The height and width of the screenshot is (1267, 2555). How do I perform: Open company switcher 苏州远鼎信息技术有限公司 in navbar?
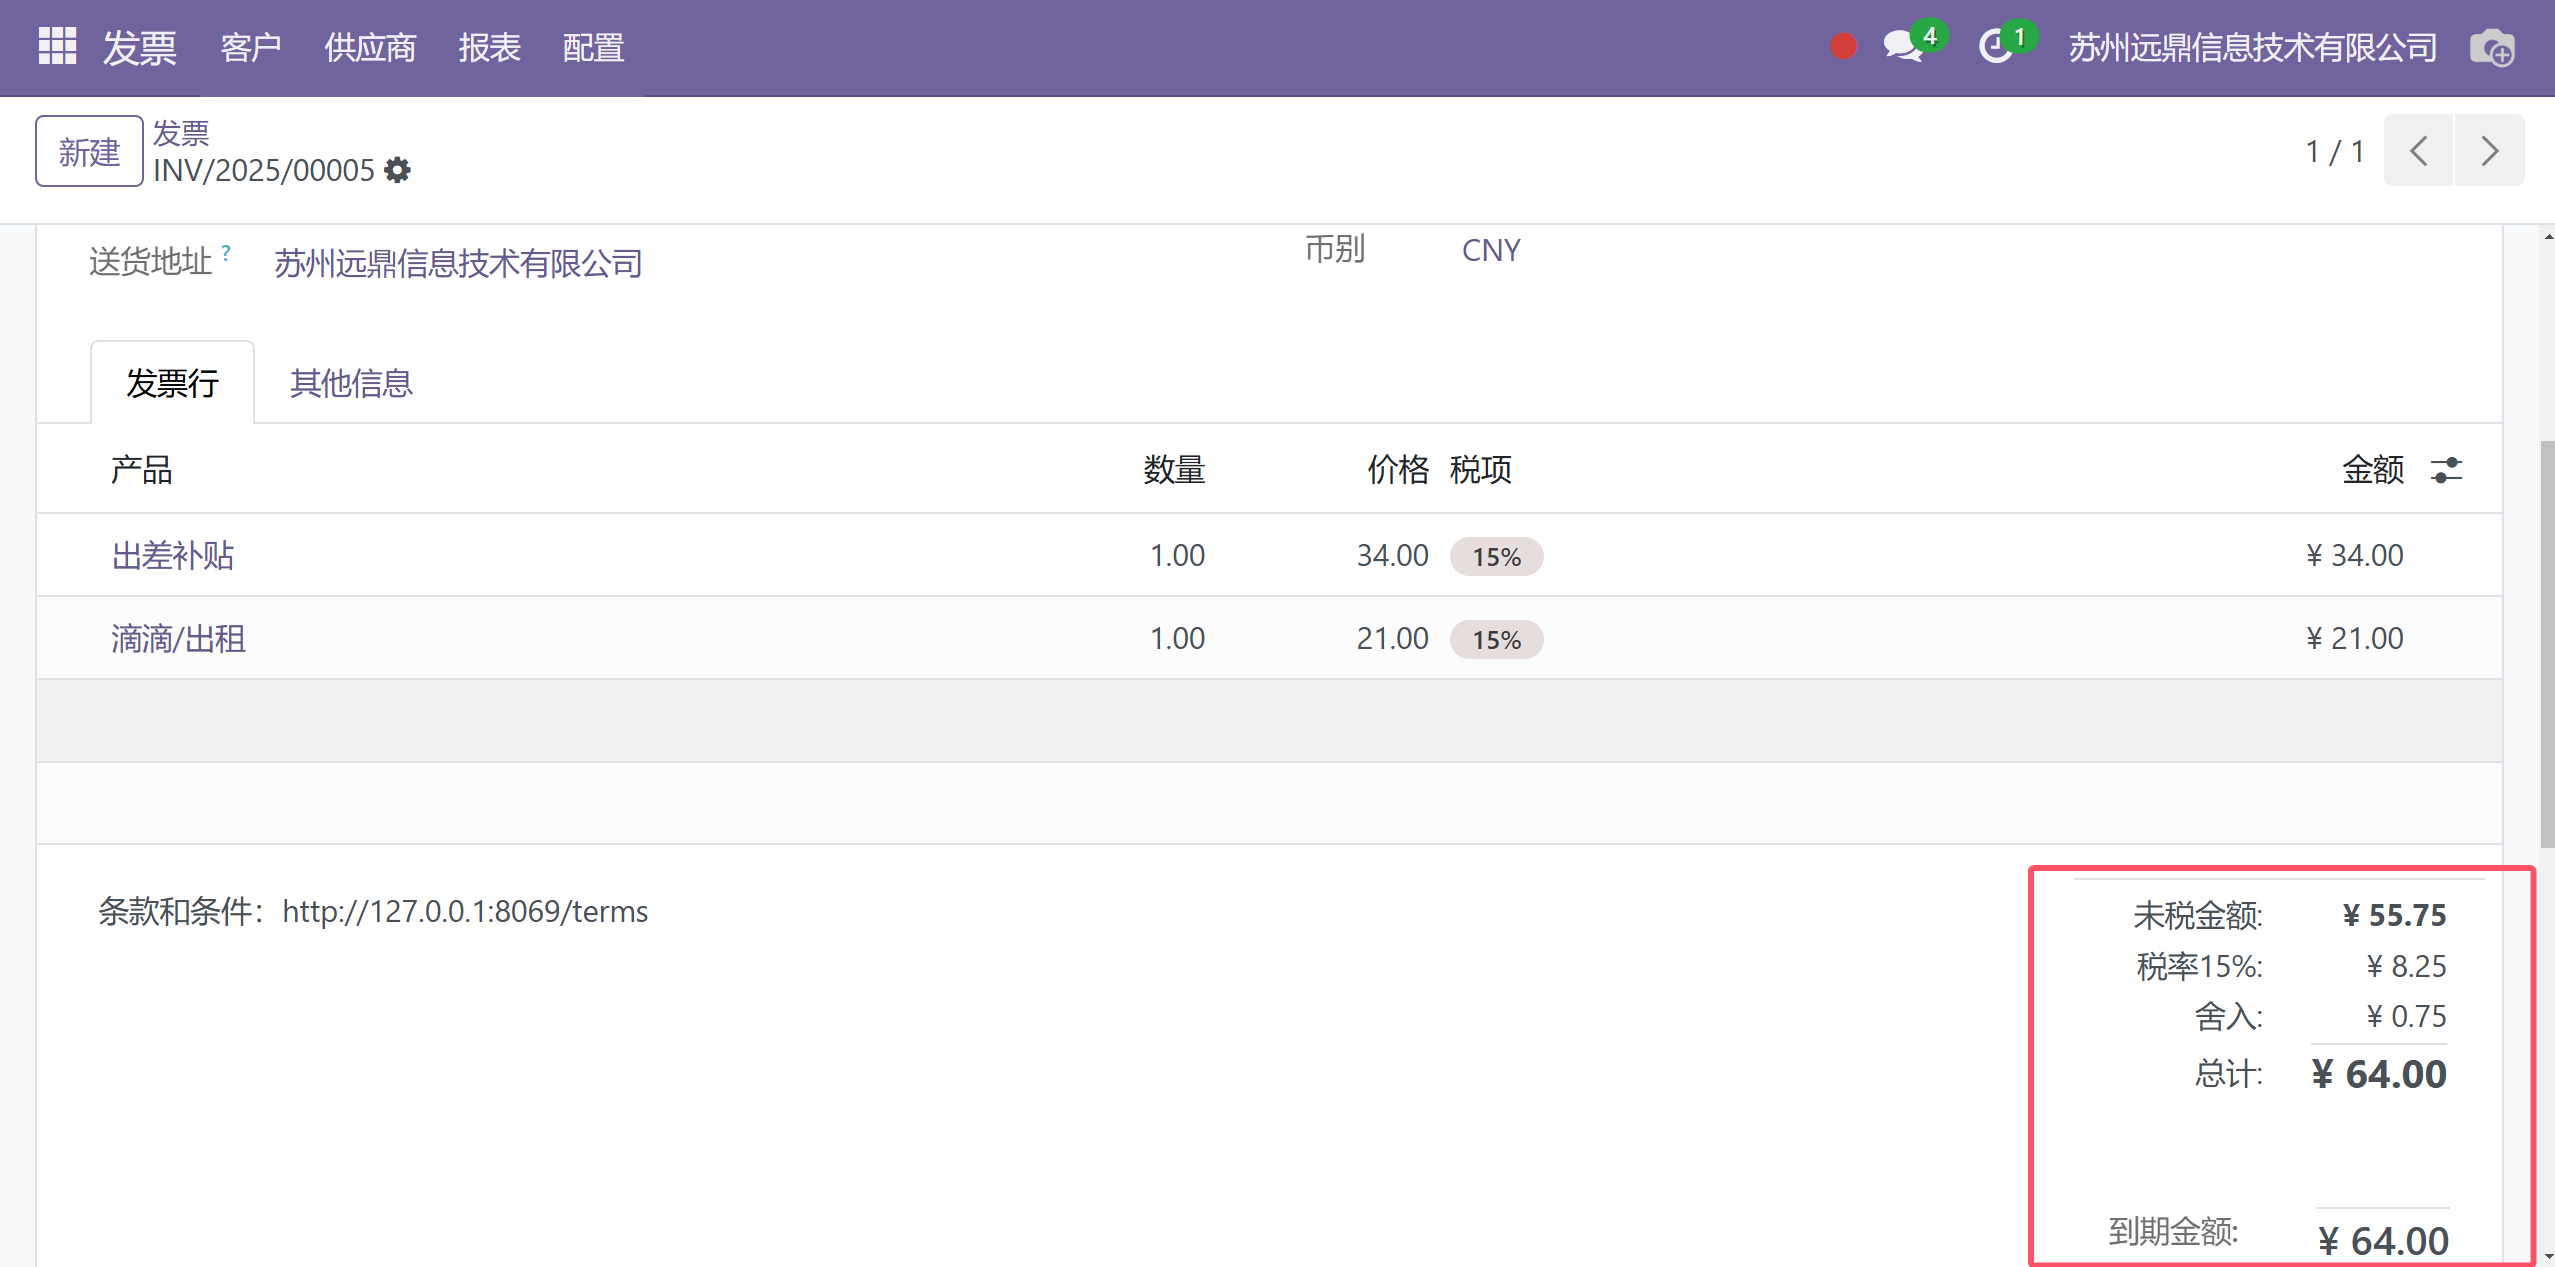pos(2252,47)
